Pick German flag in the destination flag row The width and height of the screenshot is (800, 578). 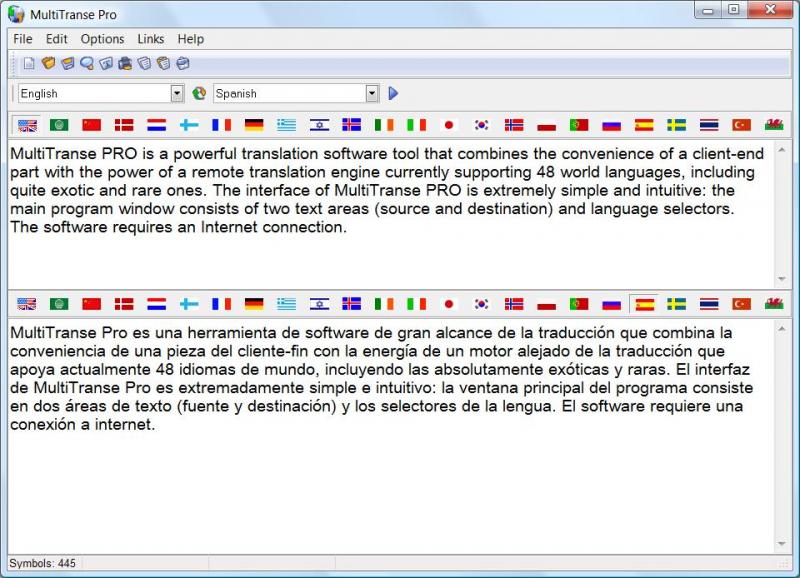tap(254, 304)
